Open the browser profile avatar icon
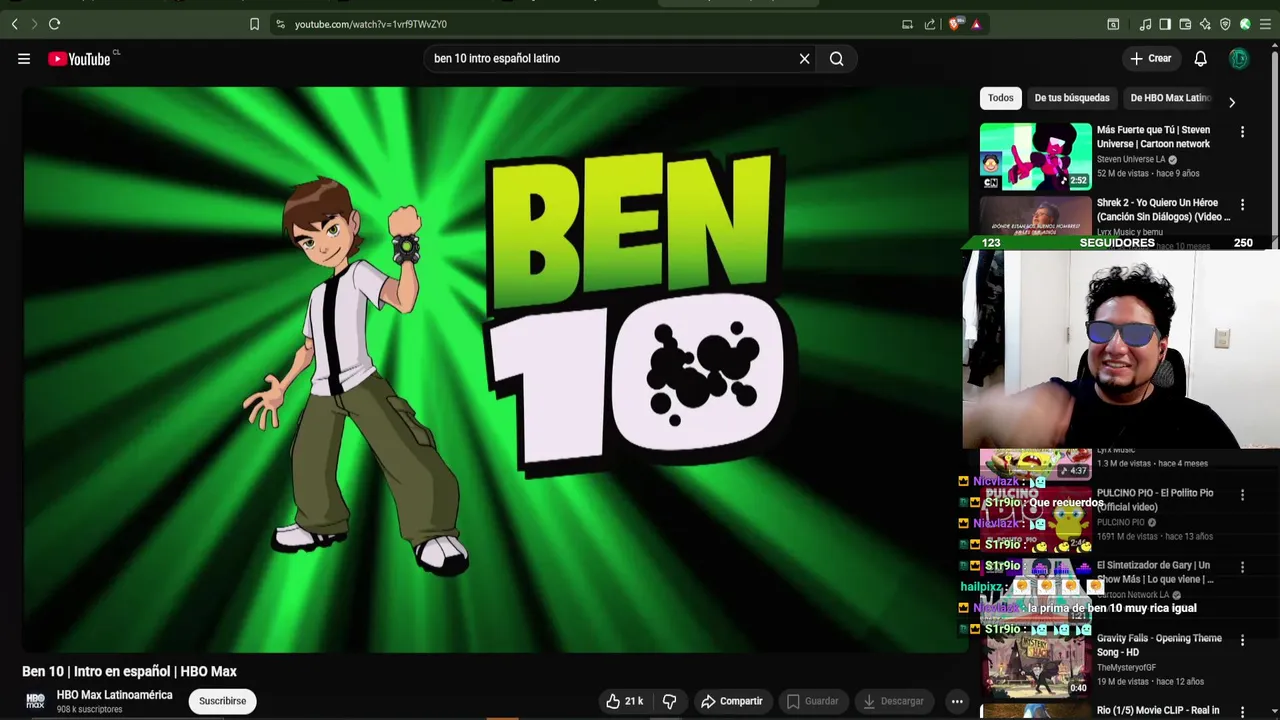The height and width of the screenshot is (720, 1280). coord(1245,24)
